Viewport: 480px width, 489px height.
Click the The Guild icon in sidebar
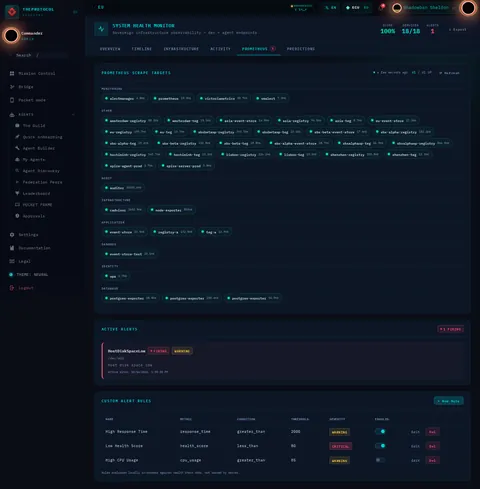(x=17, y=125)
